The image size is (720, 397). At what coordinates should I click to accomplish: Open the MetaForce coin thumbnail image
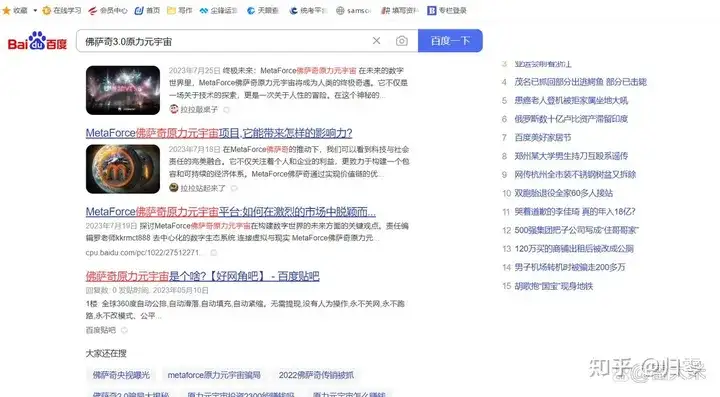(x=123, y=169)
